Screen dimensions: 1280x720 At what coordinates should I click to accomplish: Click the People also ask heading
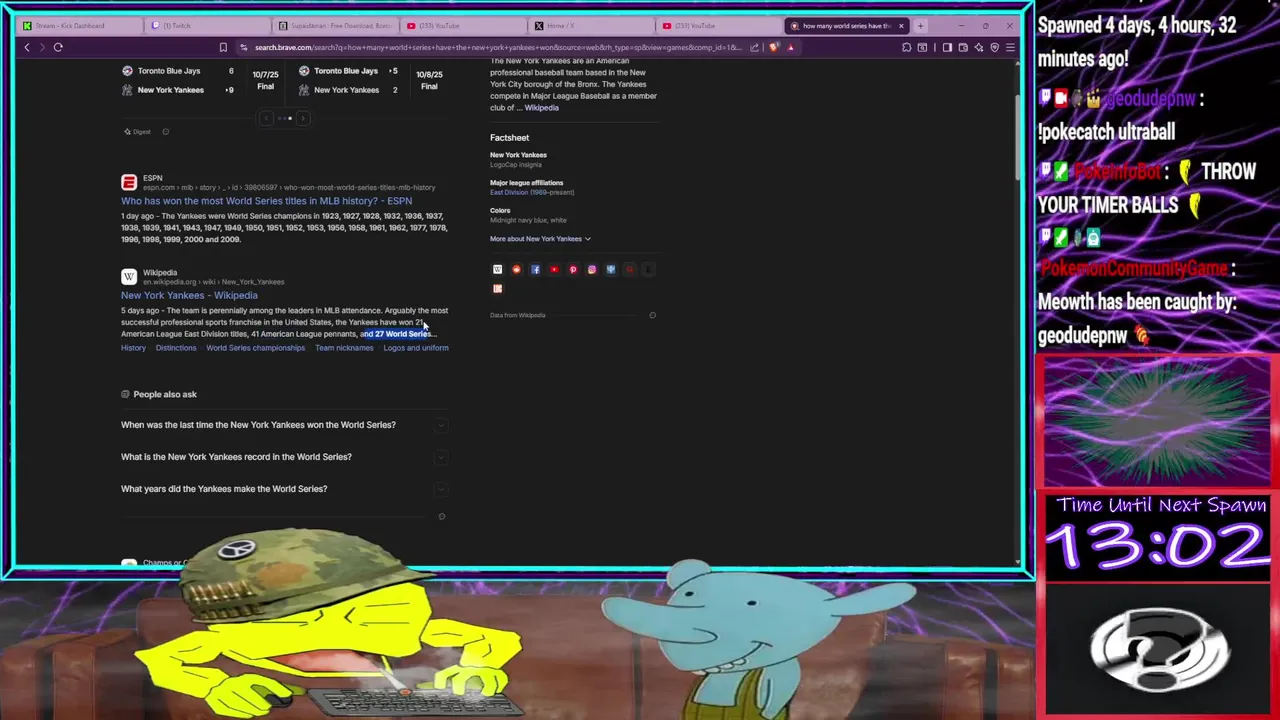165,394
